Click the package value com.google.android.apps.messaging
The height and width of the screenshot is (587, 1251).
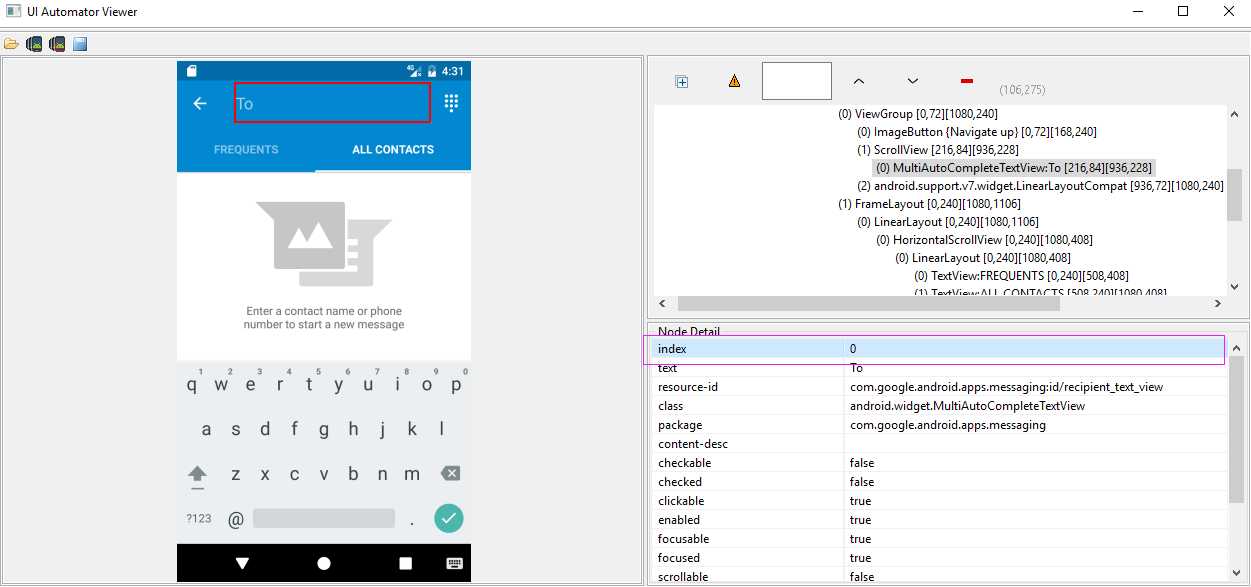948,425
